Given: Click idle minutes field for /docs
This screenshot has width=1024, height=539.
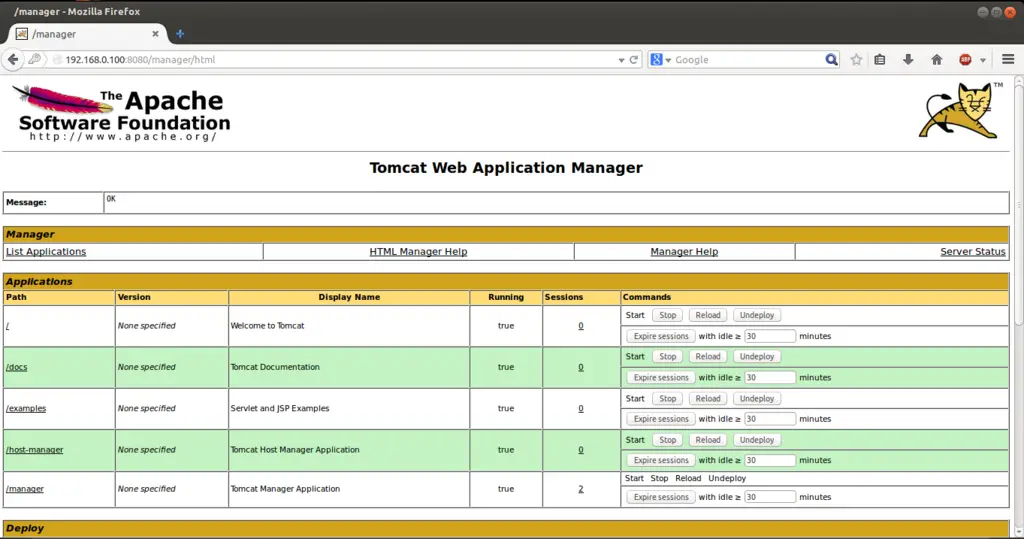Looking at the screenshot, I should [x=769, y=378].
